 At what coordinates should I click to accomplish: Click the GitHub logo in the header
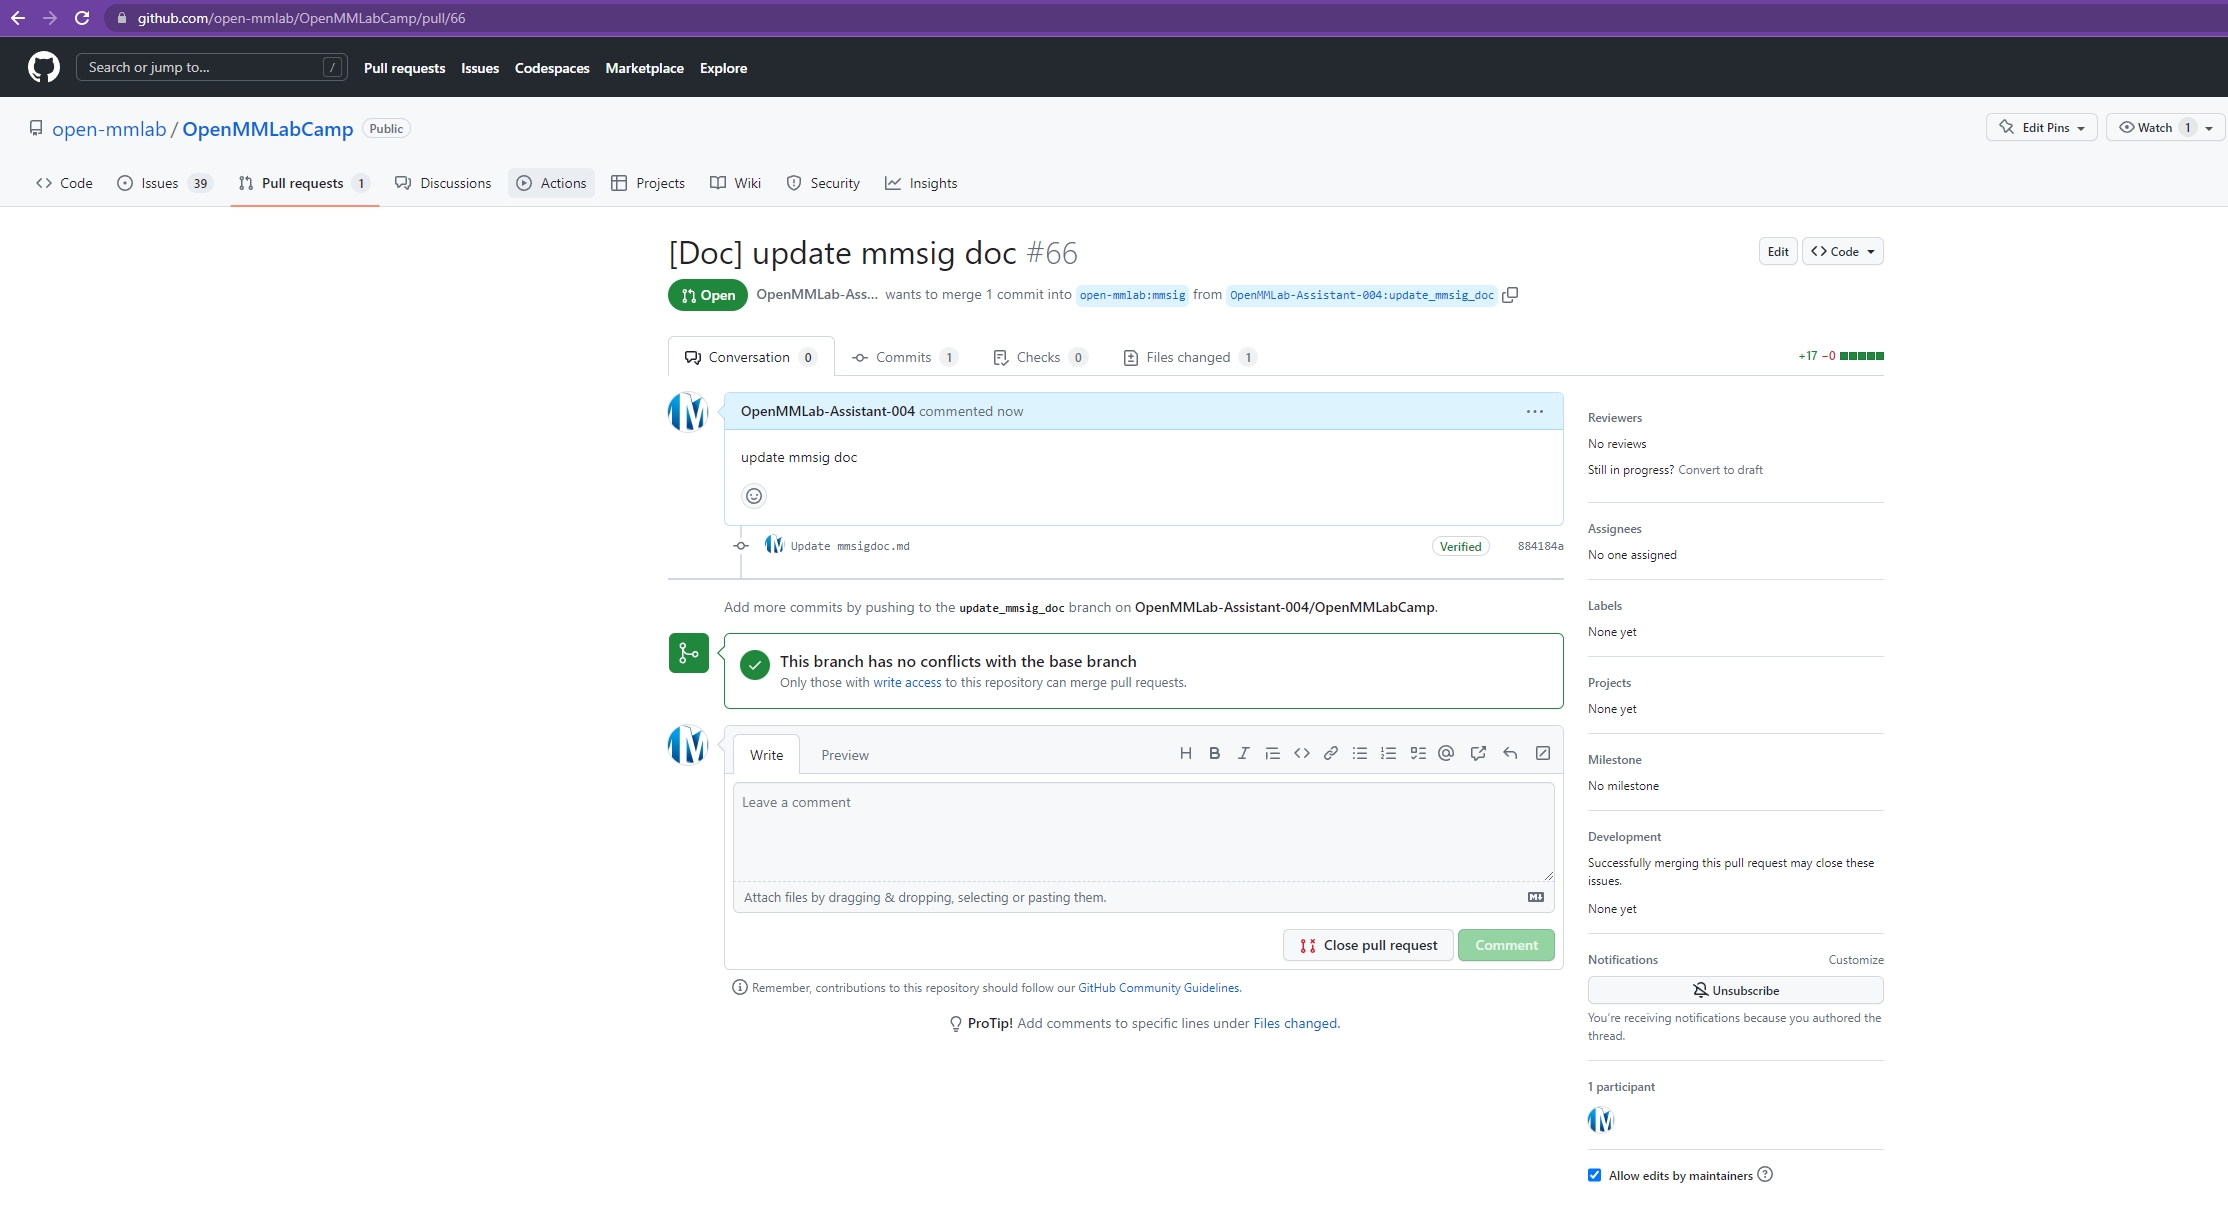coord(44,68)
